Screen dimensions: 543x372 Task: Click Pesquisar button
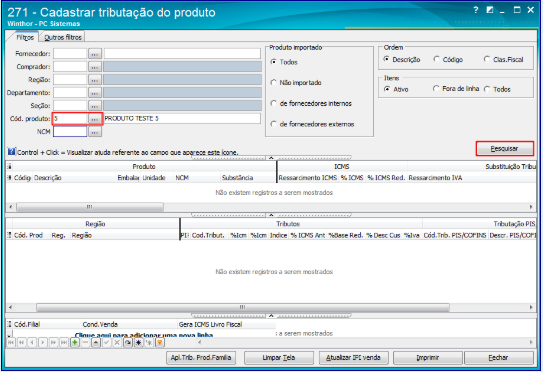[505, 149]
